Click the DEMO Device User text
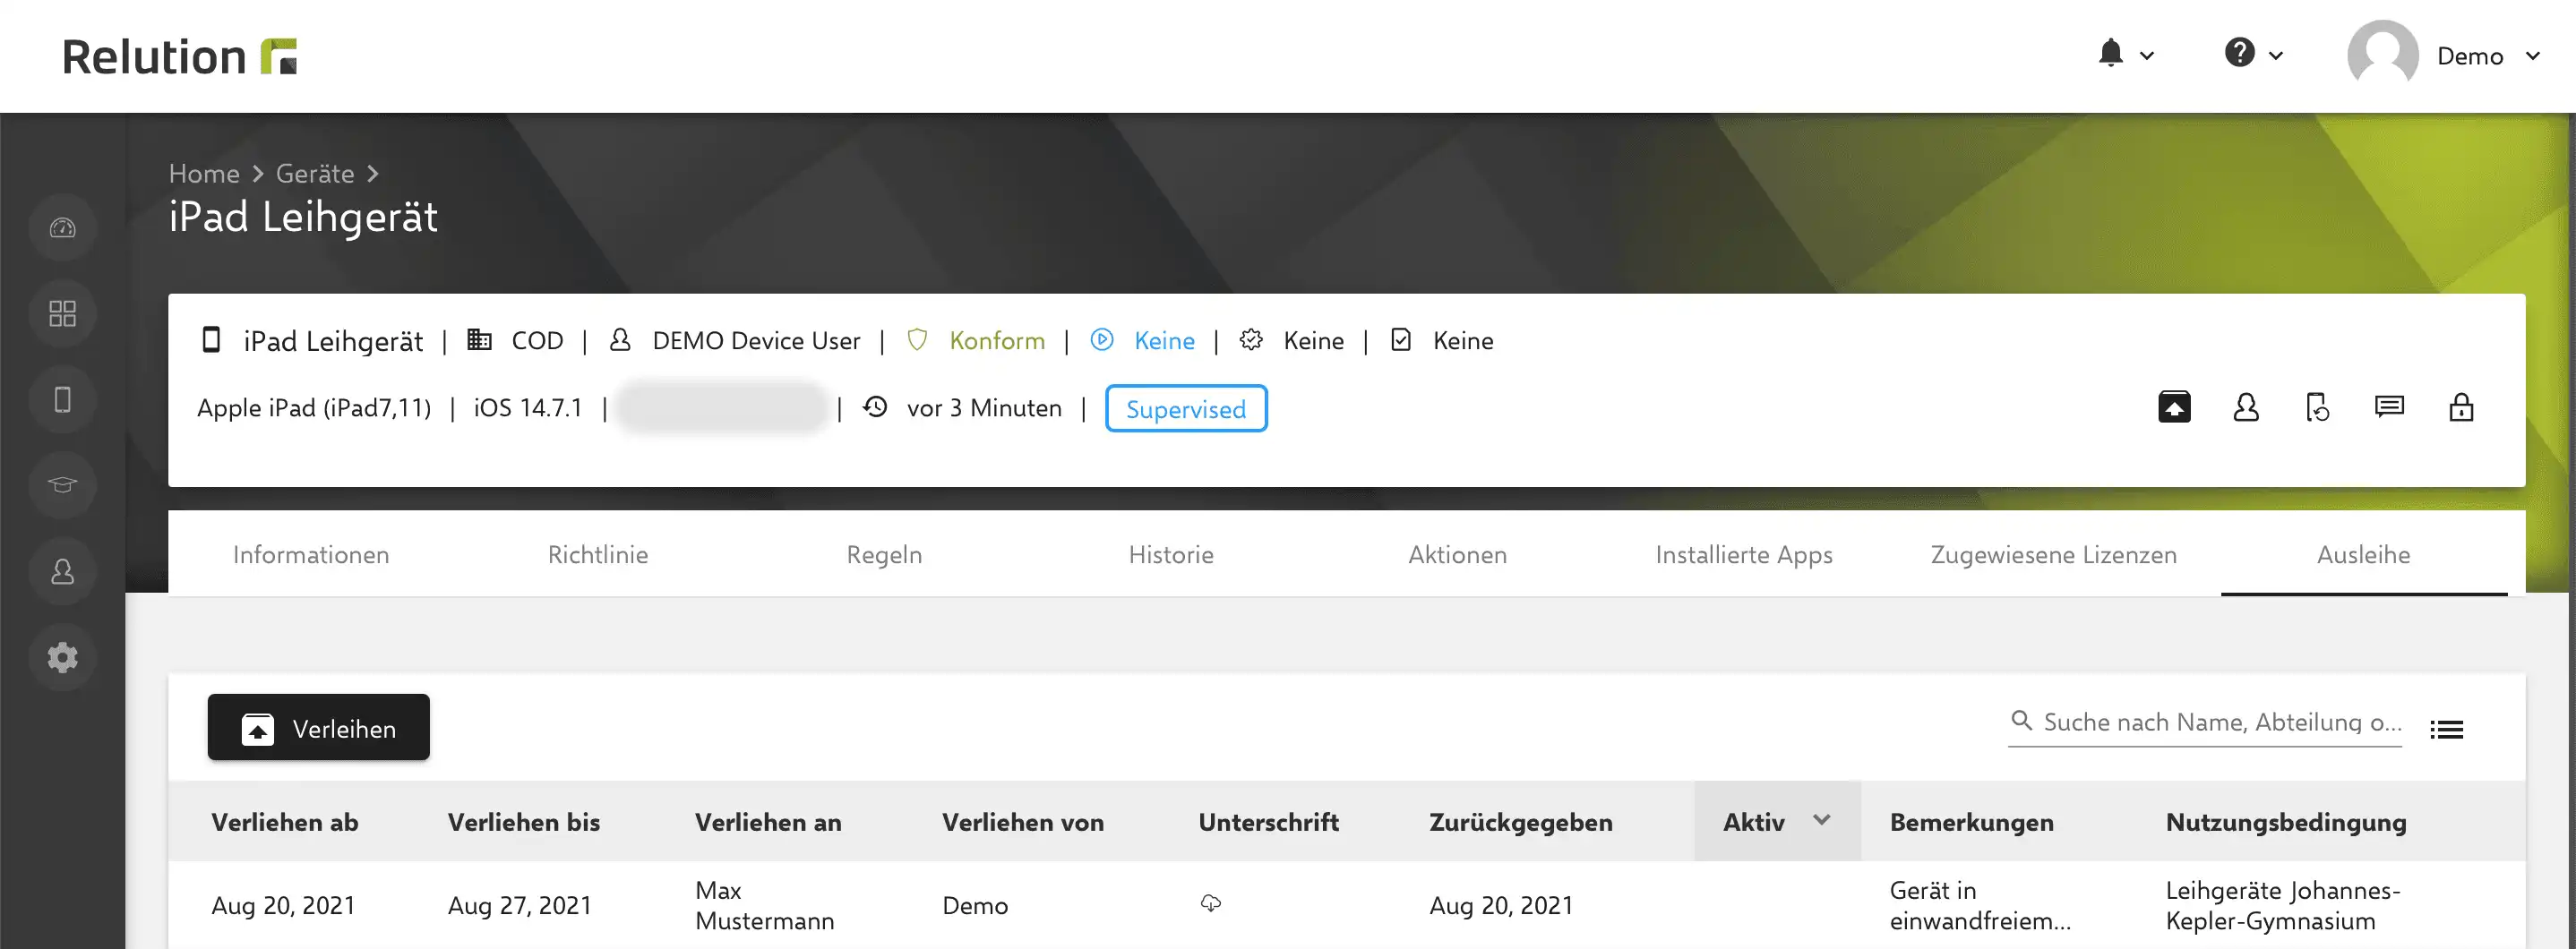The height and width of the screenshot is (949, 2576). (756, 340)
